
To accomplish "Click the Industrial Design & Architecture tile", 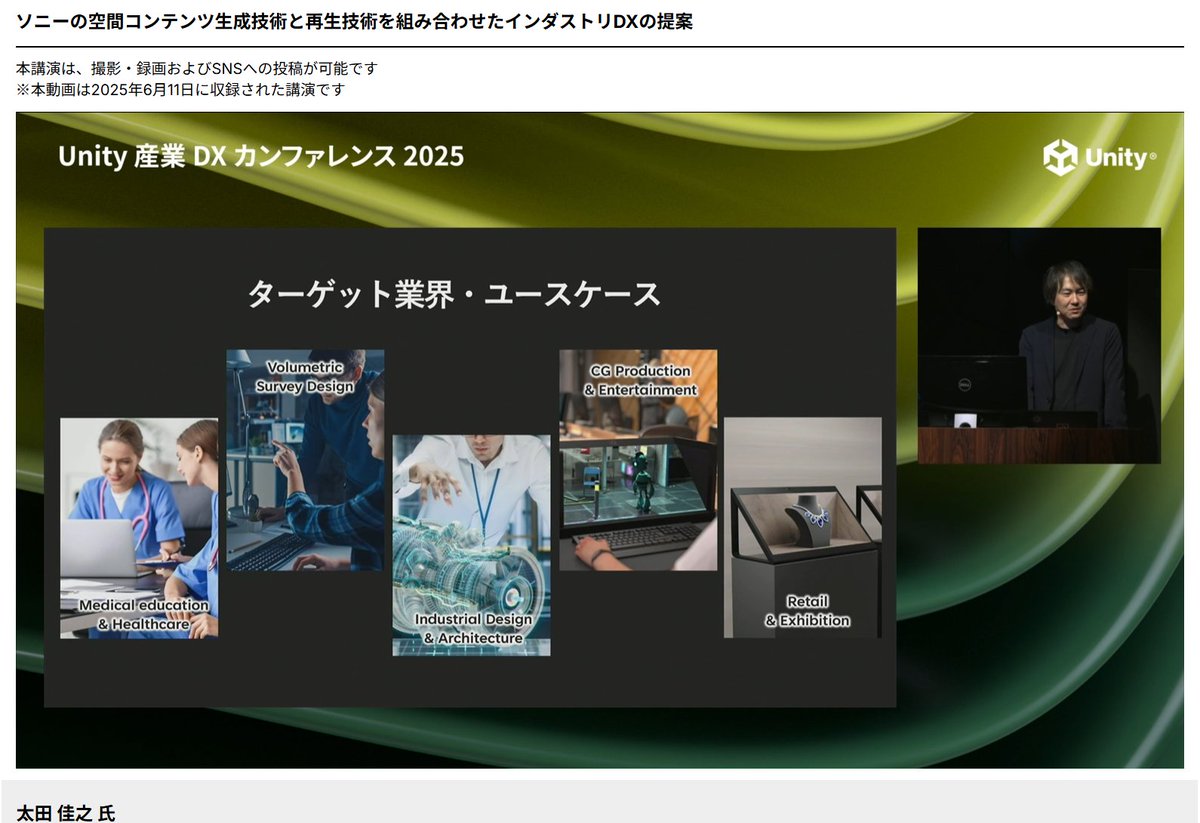I will [471, 545].
